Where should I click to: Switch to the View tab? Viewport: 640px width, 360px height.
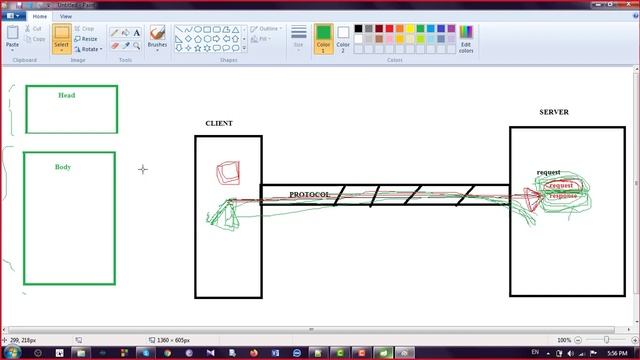click(x=66, y=16)
